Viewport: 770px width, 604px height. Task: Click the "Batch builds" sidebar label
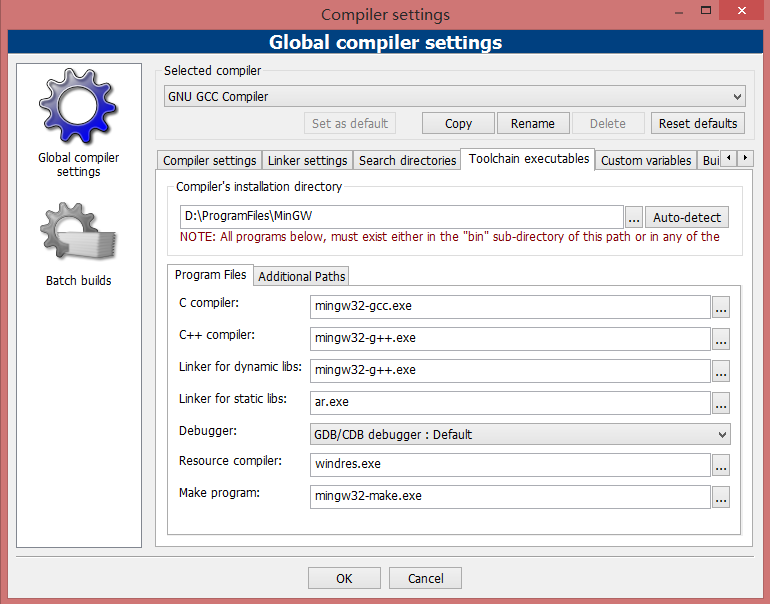(79, 280)
